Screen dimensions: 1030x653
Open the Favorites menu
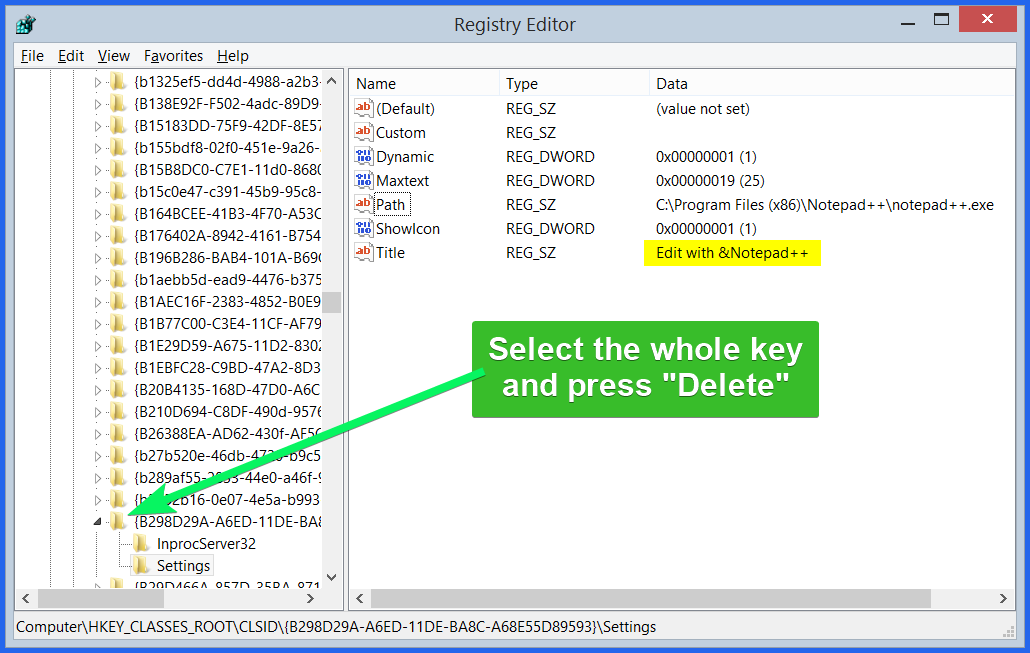point(173,56)
